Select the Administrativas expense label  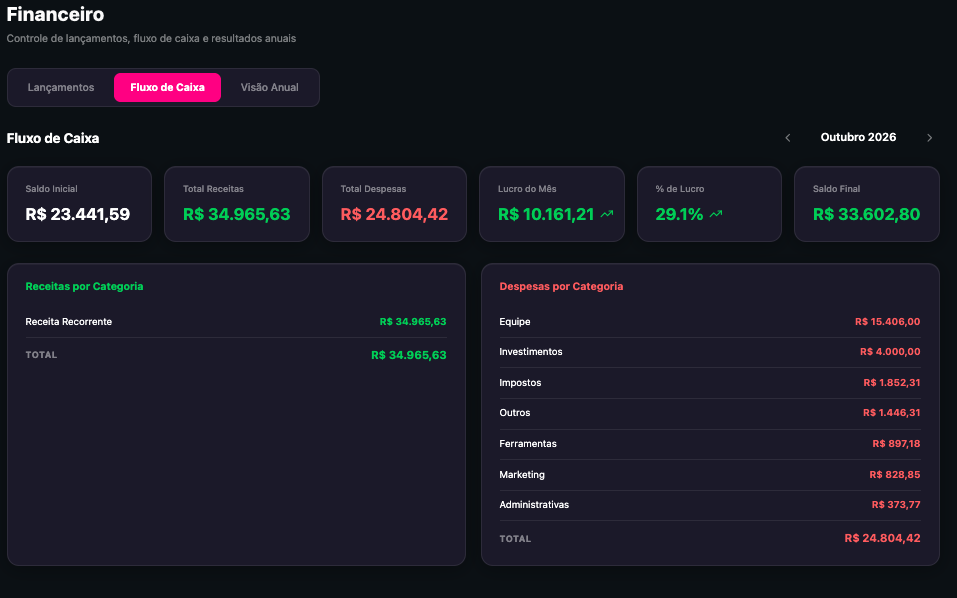[x=534, y=505]
